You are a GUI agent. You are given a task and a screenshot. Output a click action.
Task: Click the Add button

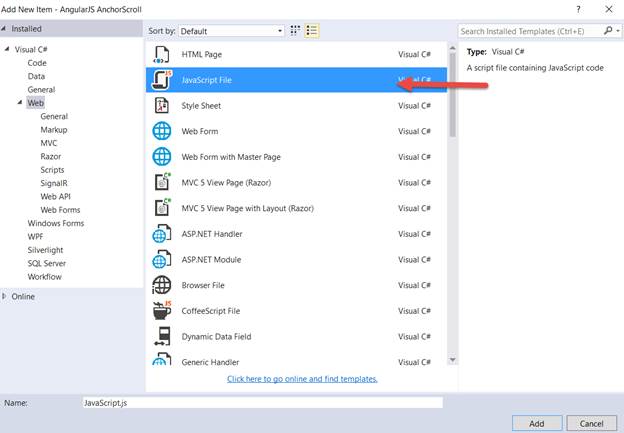coord(537,423)
